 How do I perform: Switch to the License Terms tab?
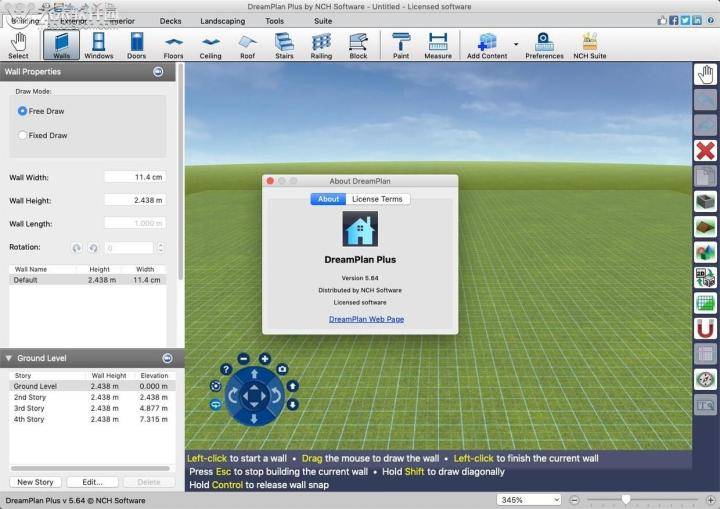377,199
